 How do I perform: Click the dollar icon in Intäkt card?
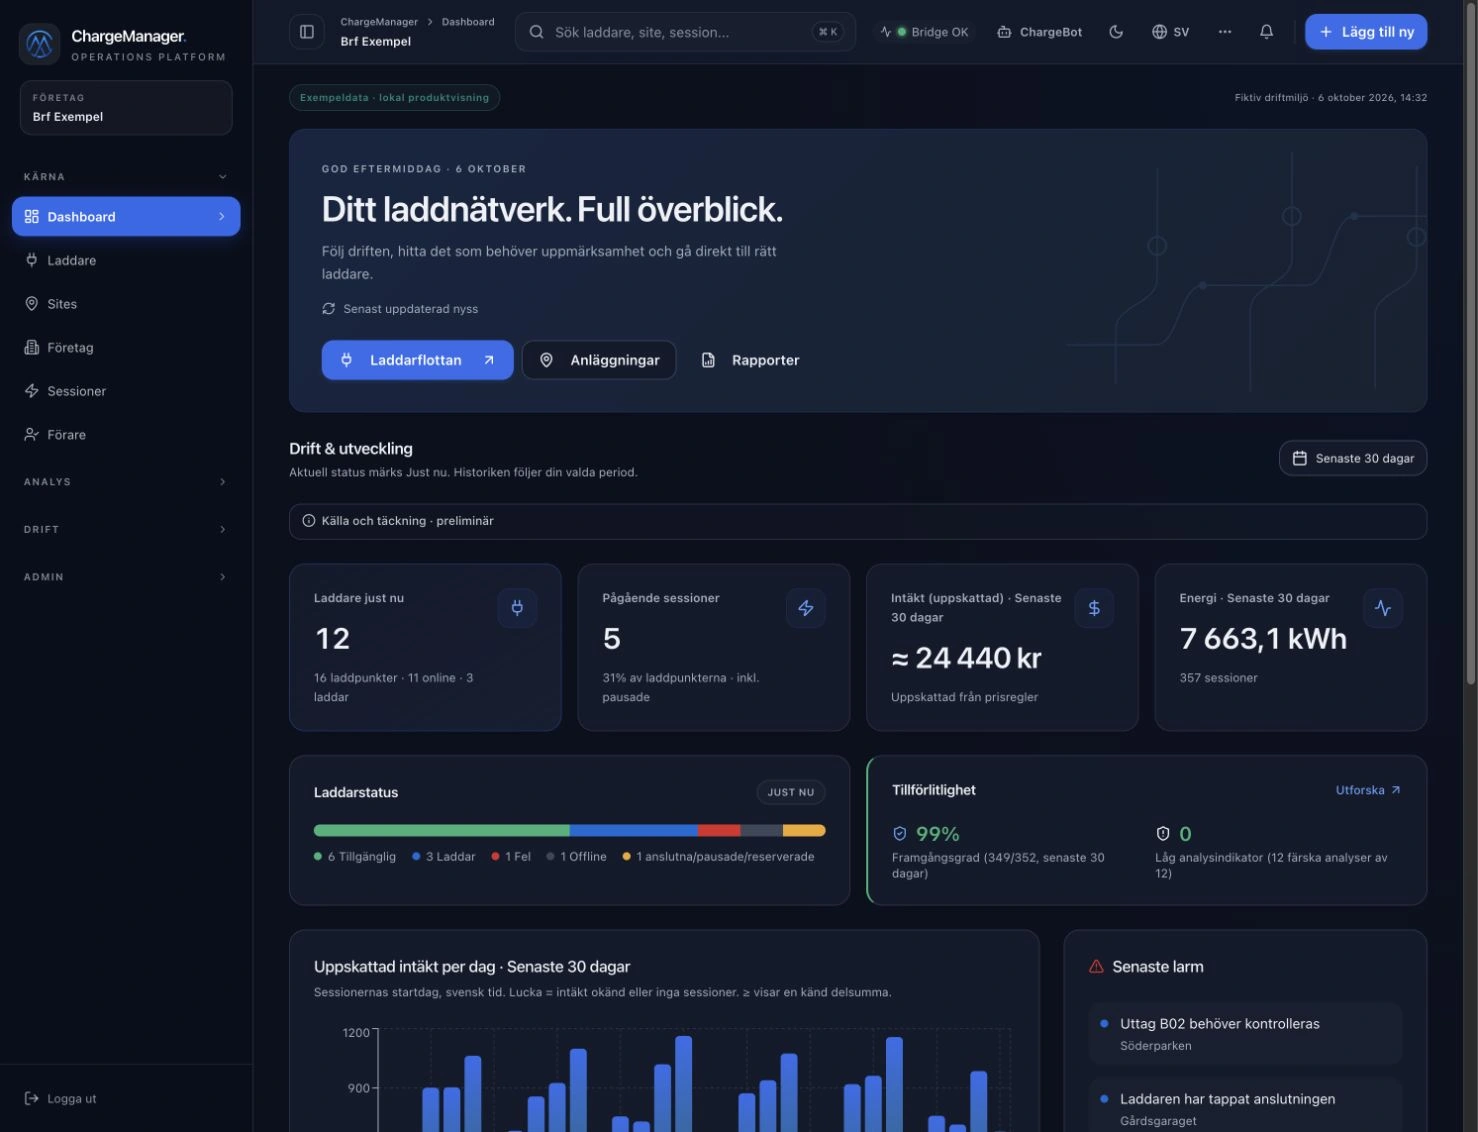coord(1094,608)
